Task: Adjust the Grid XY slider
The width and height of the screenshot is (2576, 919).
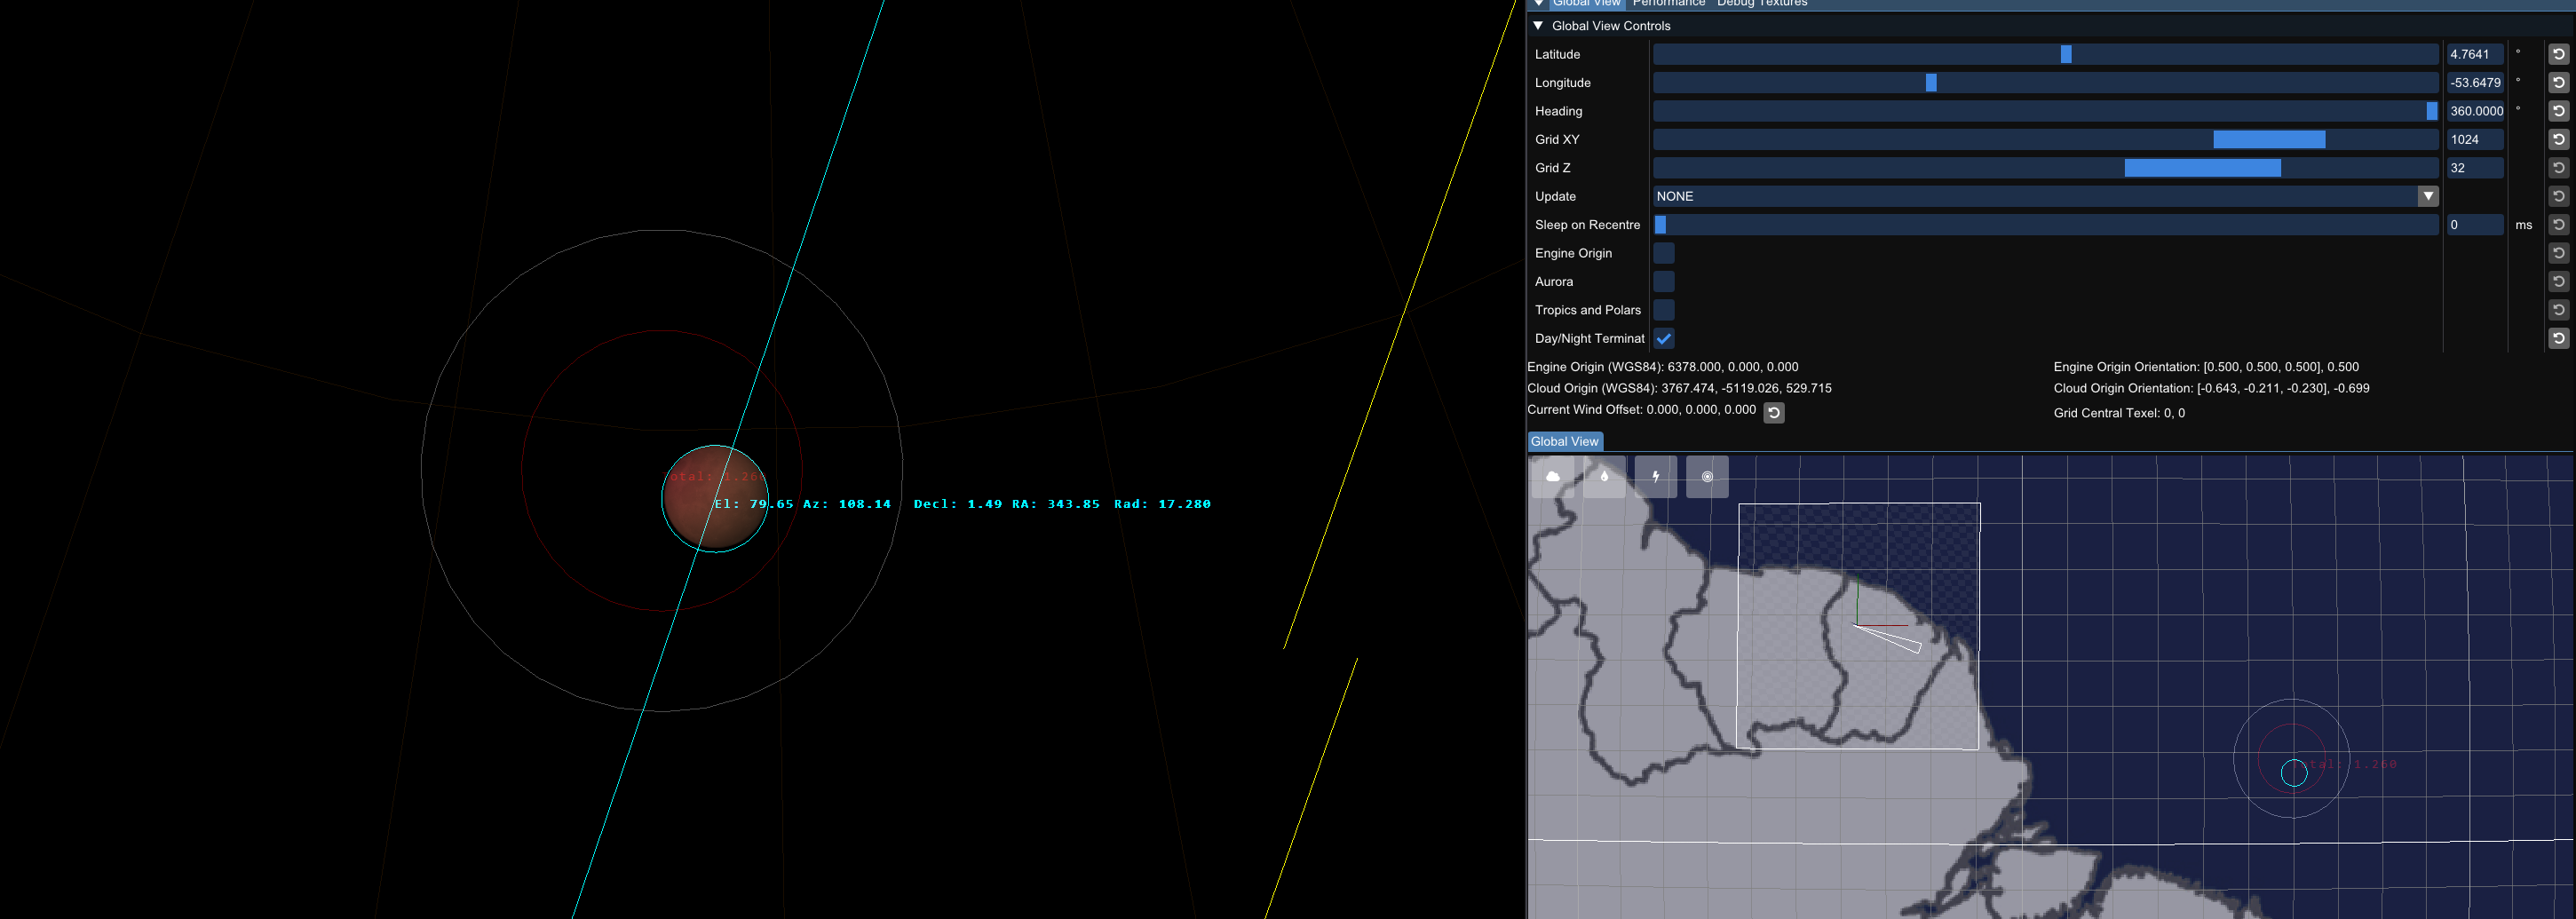Action: pos(2046,139)
